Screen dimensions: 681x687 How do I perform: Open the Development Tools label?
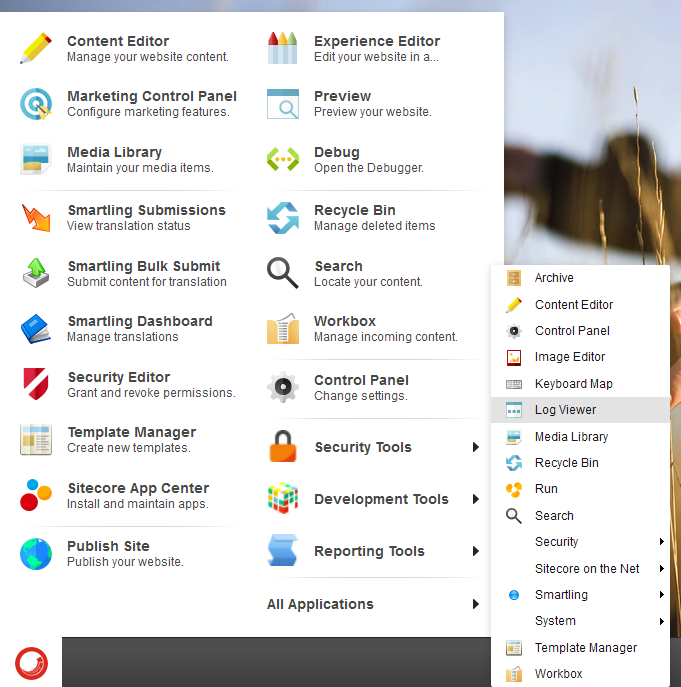381,499
